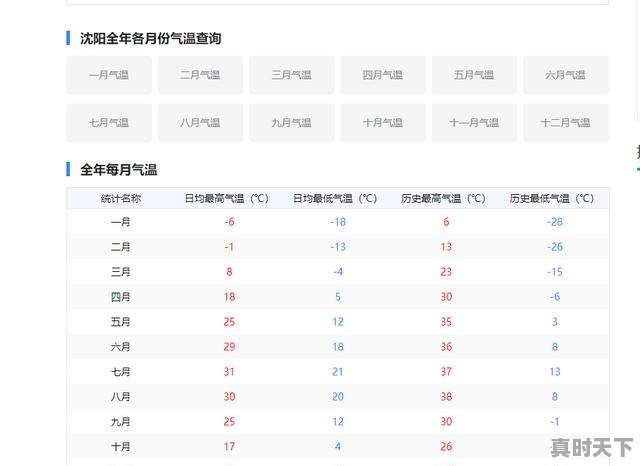Click the 20 average low in 八月 row
This screenshot has height=466, width=640.
pyautogui.click(x=338, y=397)
